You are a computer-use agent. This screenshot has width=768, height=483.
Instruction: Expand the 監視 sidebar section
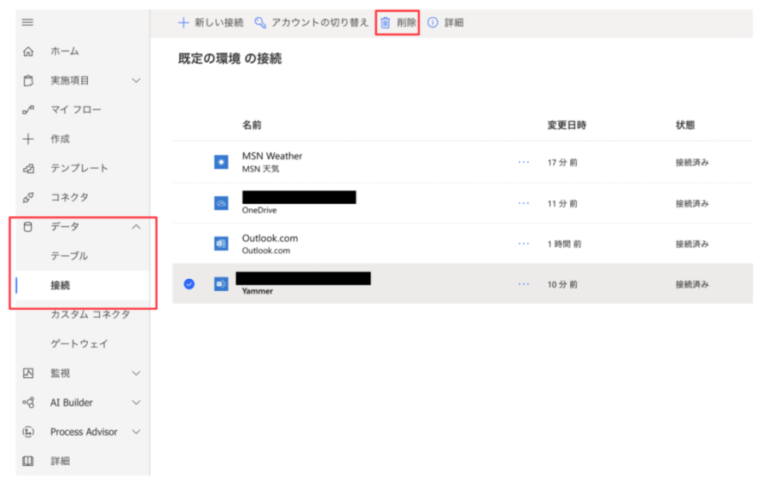(x=136, y=373)
